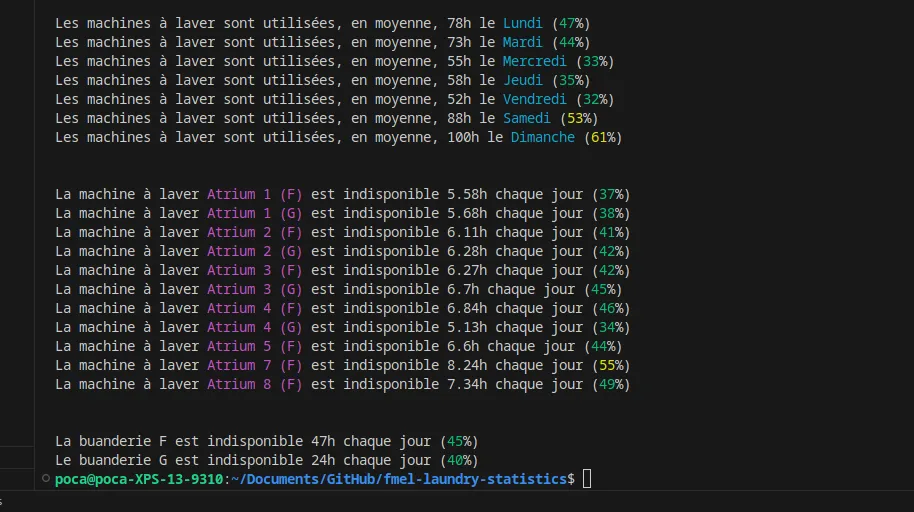914x512 pixels.
Task: Click the 40% value on buanderie G line
Action: [459, 460]
